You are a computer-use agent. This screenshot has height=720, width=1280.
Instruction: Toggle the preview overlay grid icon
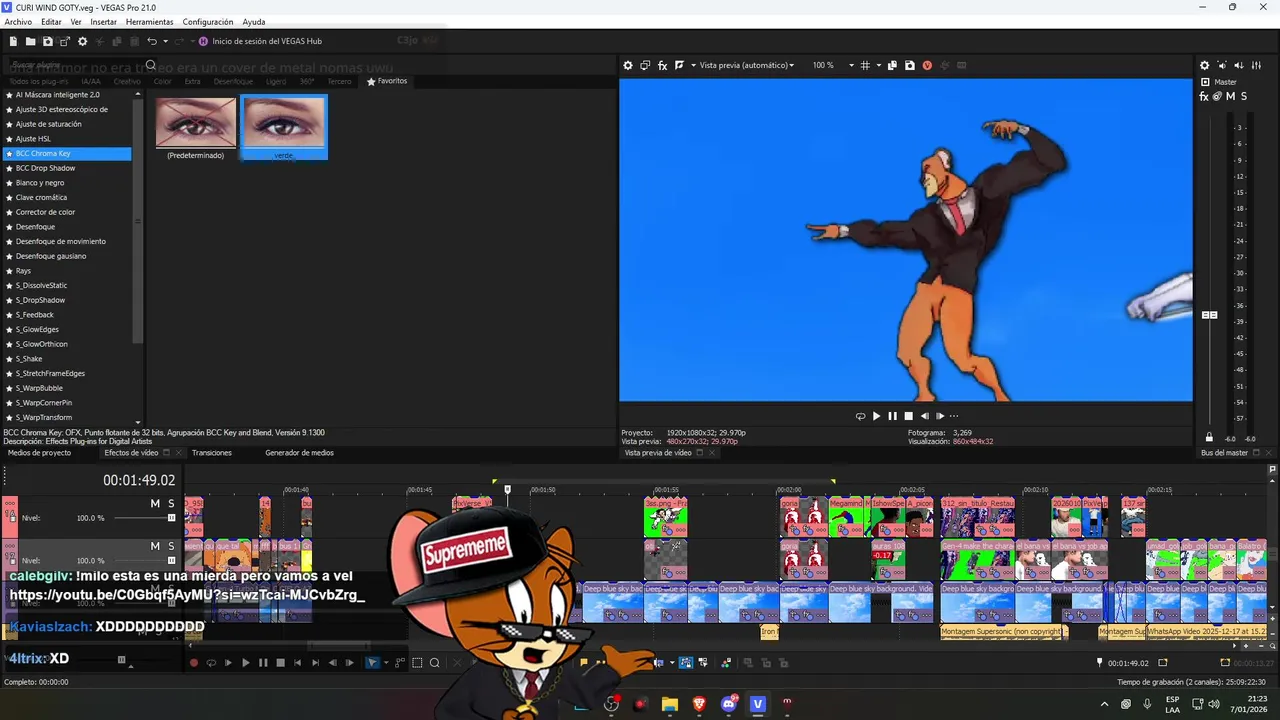pyautogui.click(x=865, y=65)
